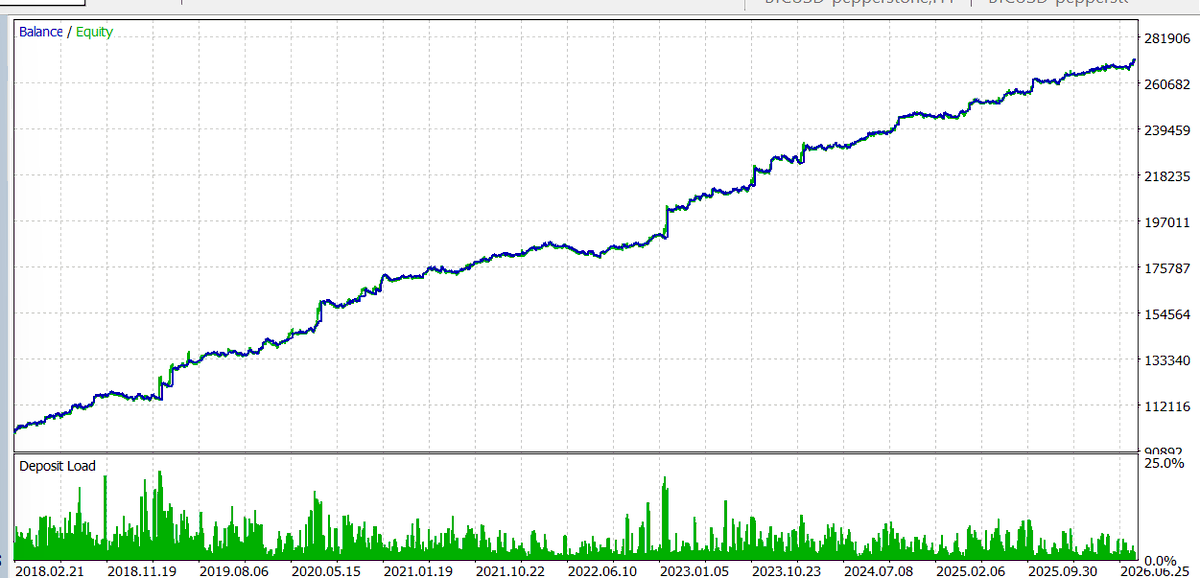Click the 2022.06.10 date label
1200x578 pixels.
(602, 570)
